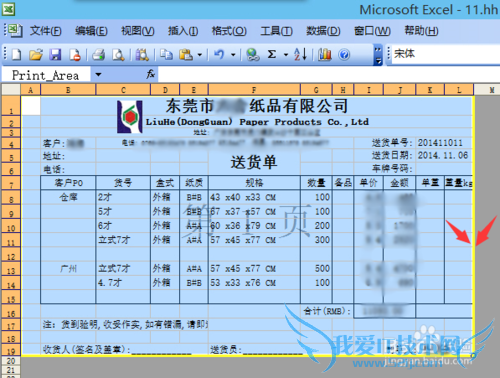This screenshot has width=500, height=378.
Task: Open the 帮助(H) menu
Action: (x=421, y=31)
